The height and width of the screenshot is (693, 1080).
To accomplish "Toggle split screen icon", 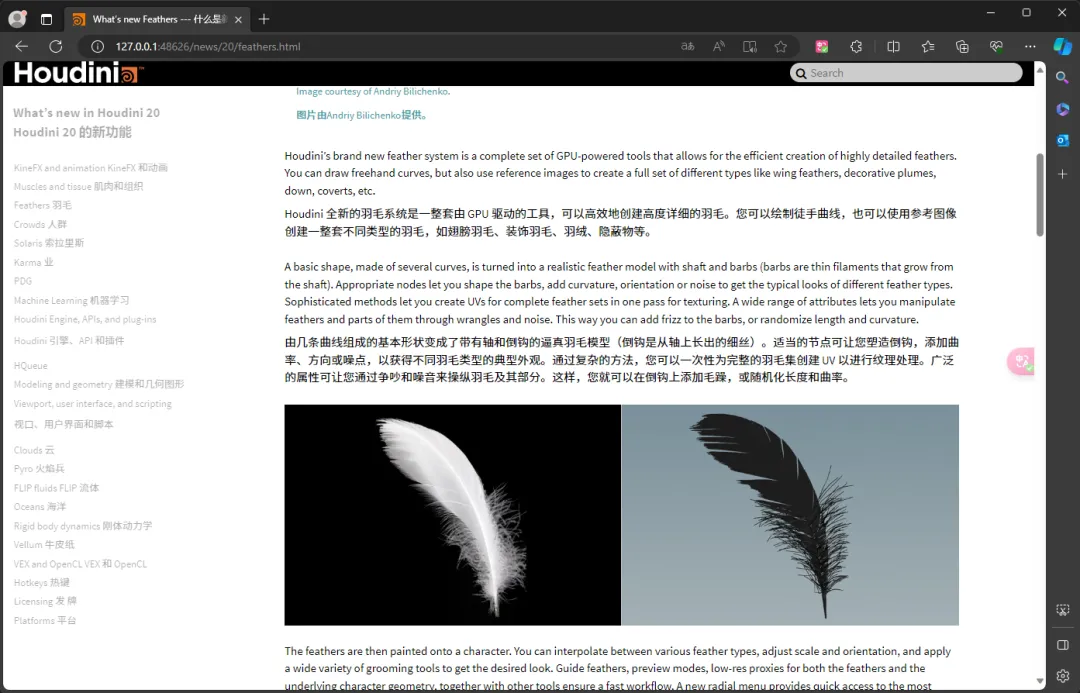I will pos(893,46).
